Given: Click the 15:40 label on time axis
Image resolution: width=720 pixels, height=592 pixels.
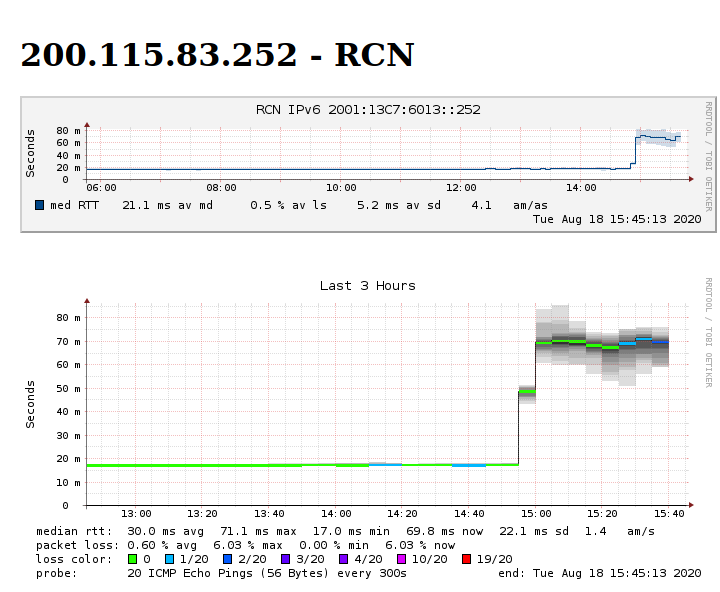Looking at the screenshot, I should (669, 514).
